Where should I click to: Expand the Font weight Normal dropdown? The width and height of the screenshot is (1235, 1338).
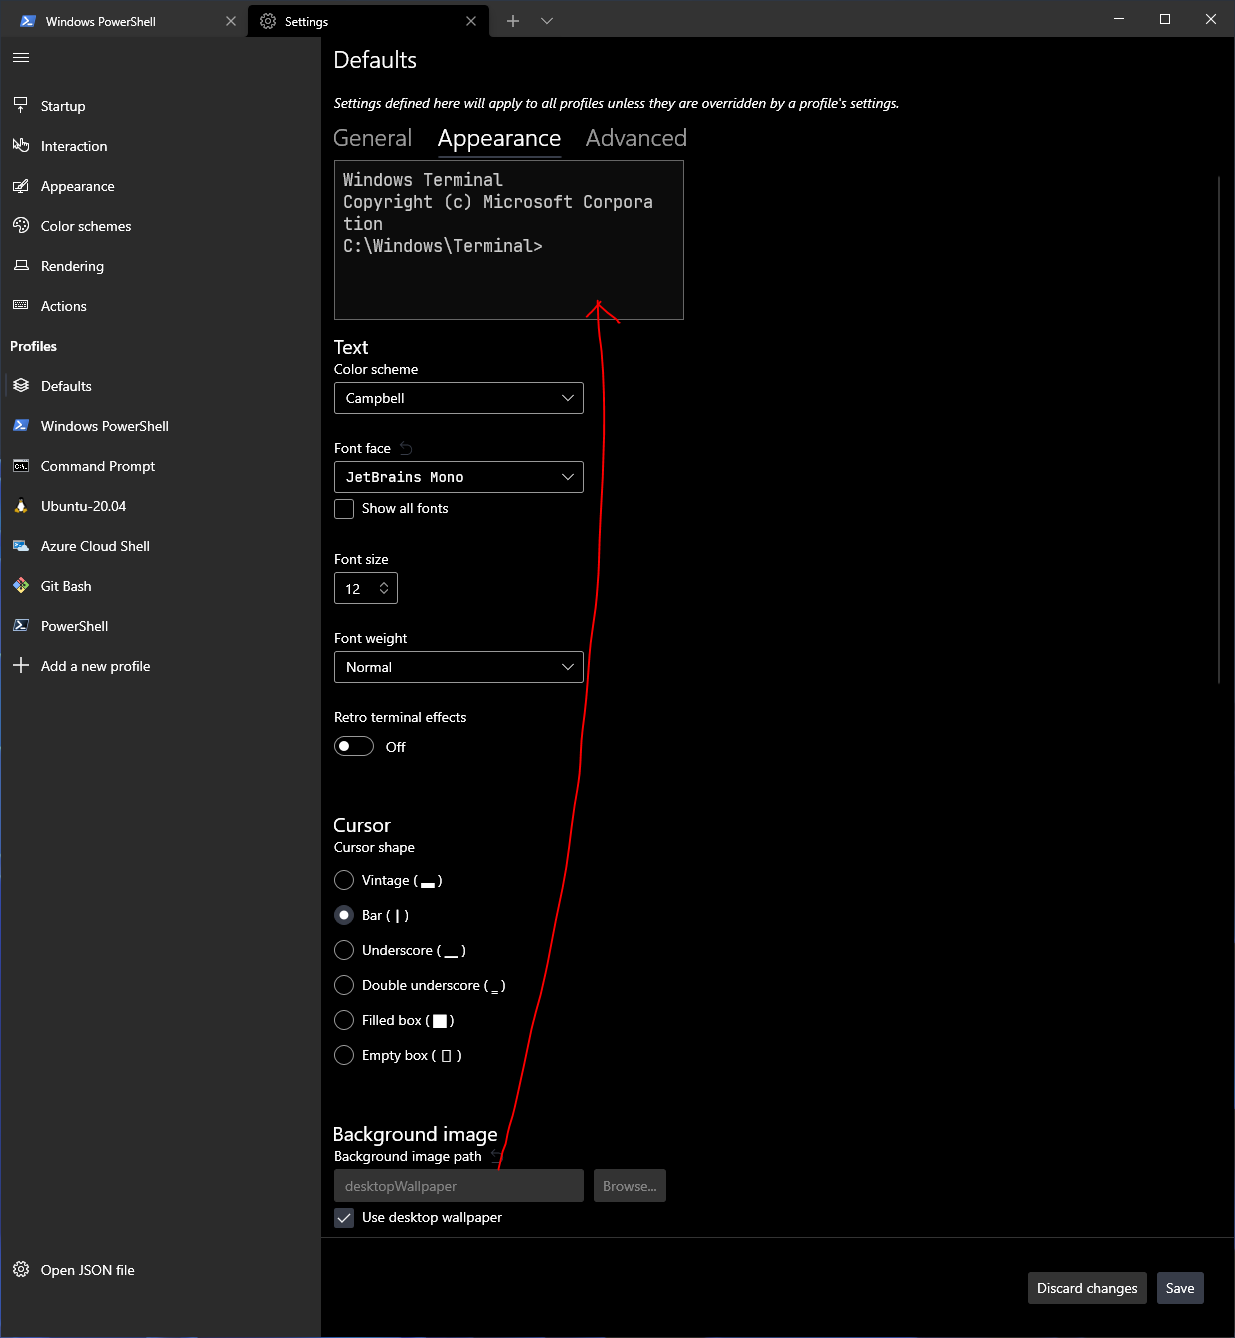click(458, 667)
